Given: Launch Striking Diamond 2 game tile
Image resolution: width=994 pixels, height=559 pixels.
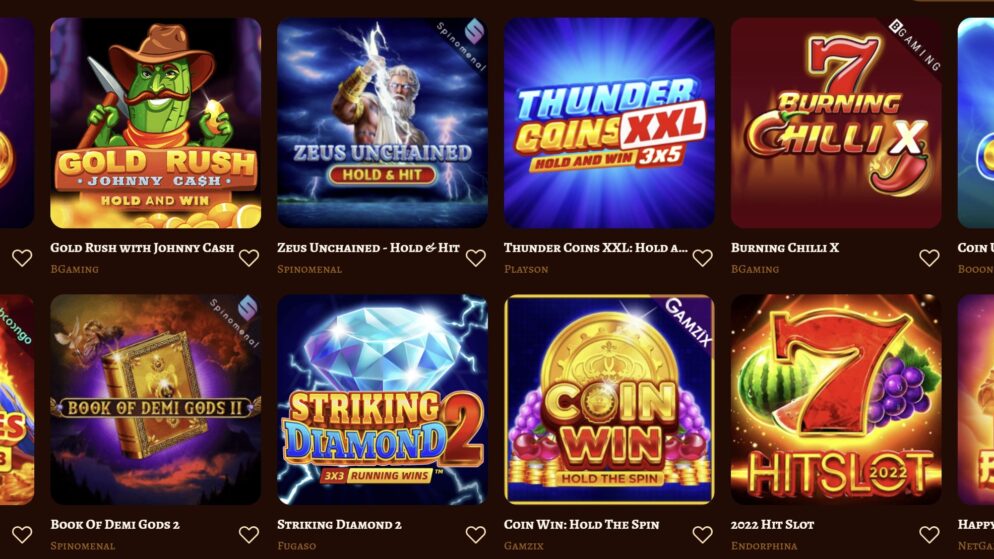Looking at the screenshot, I should pos(382,399).
